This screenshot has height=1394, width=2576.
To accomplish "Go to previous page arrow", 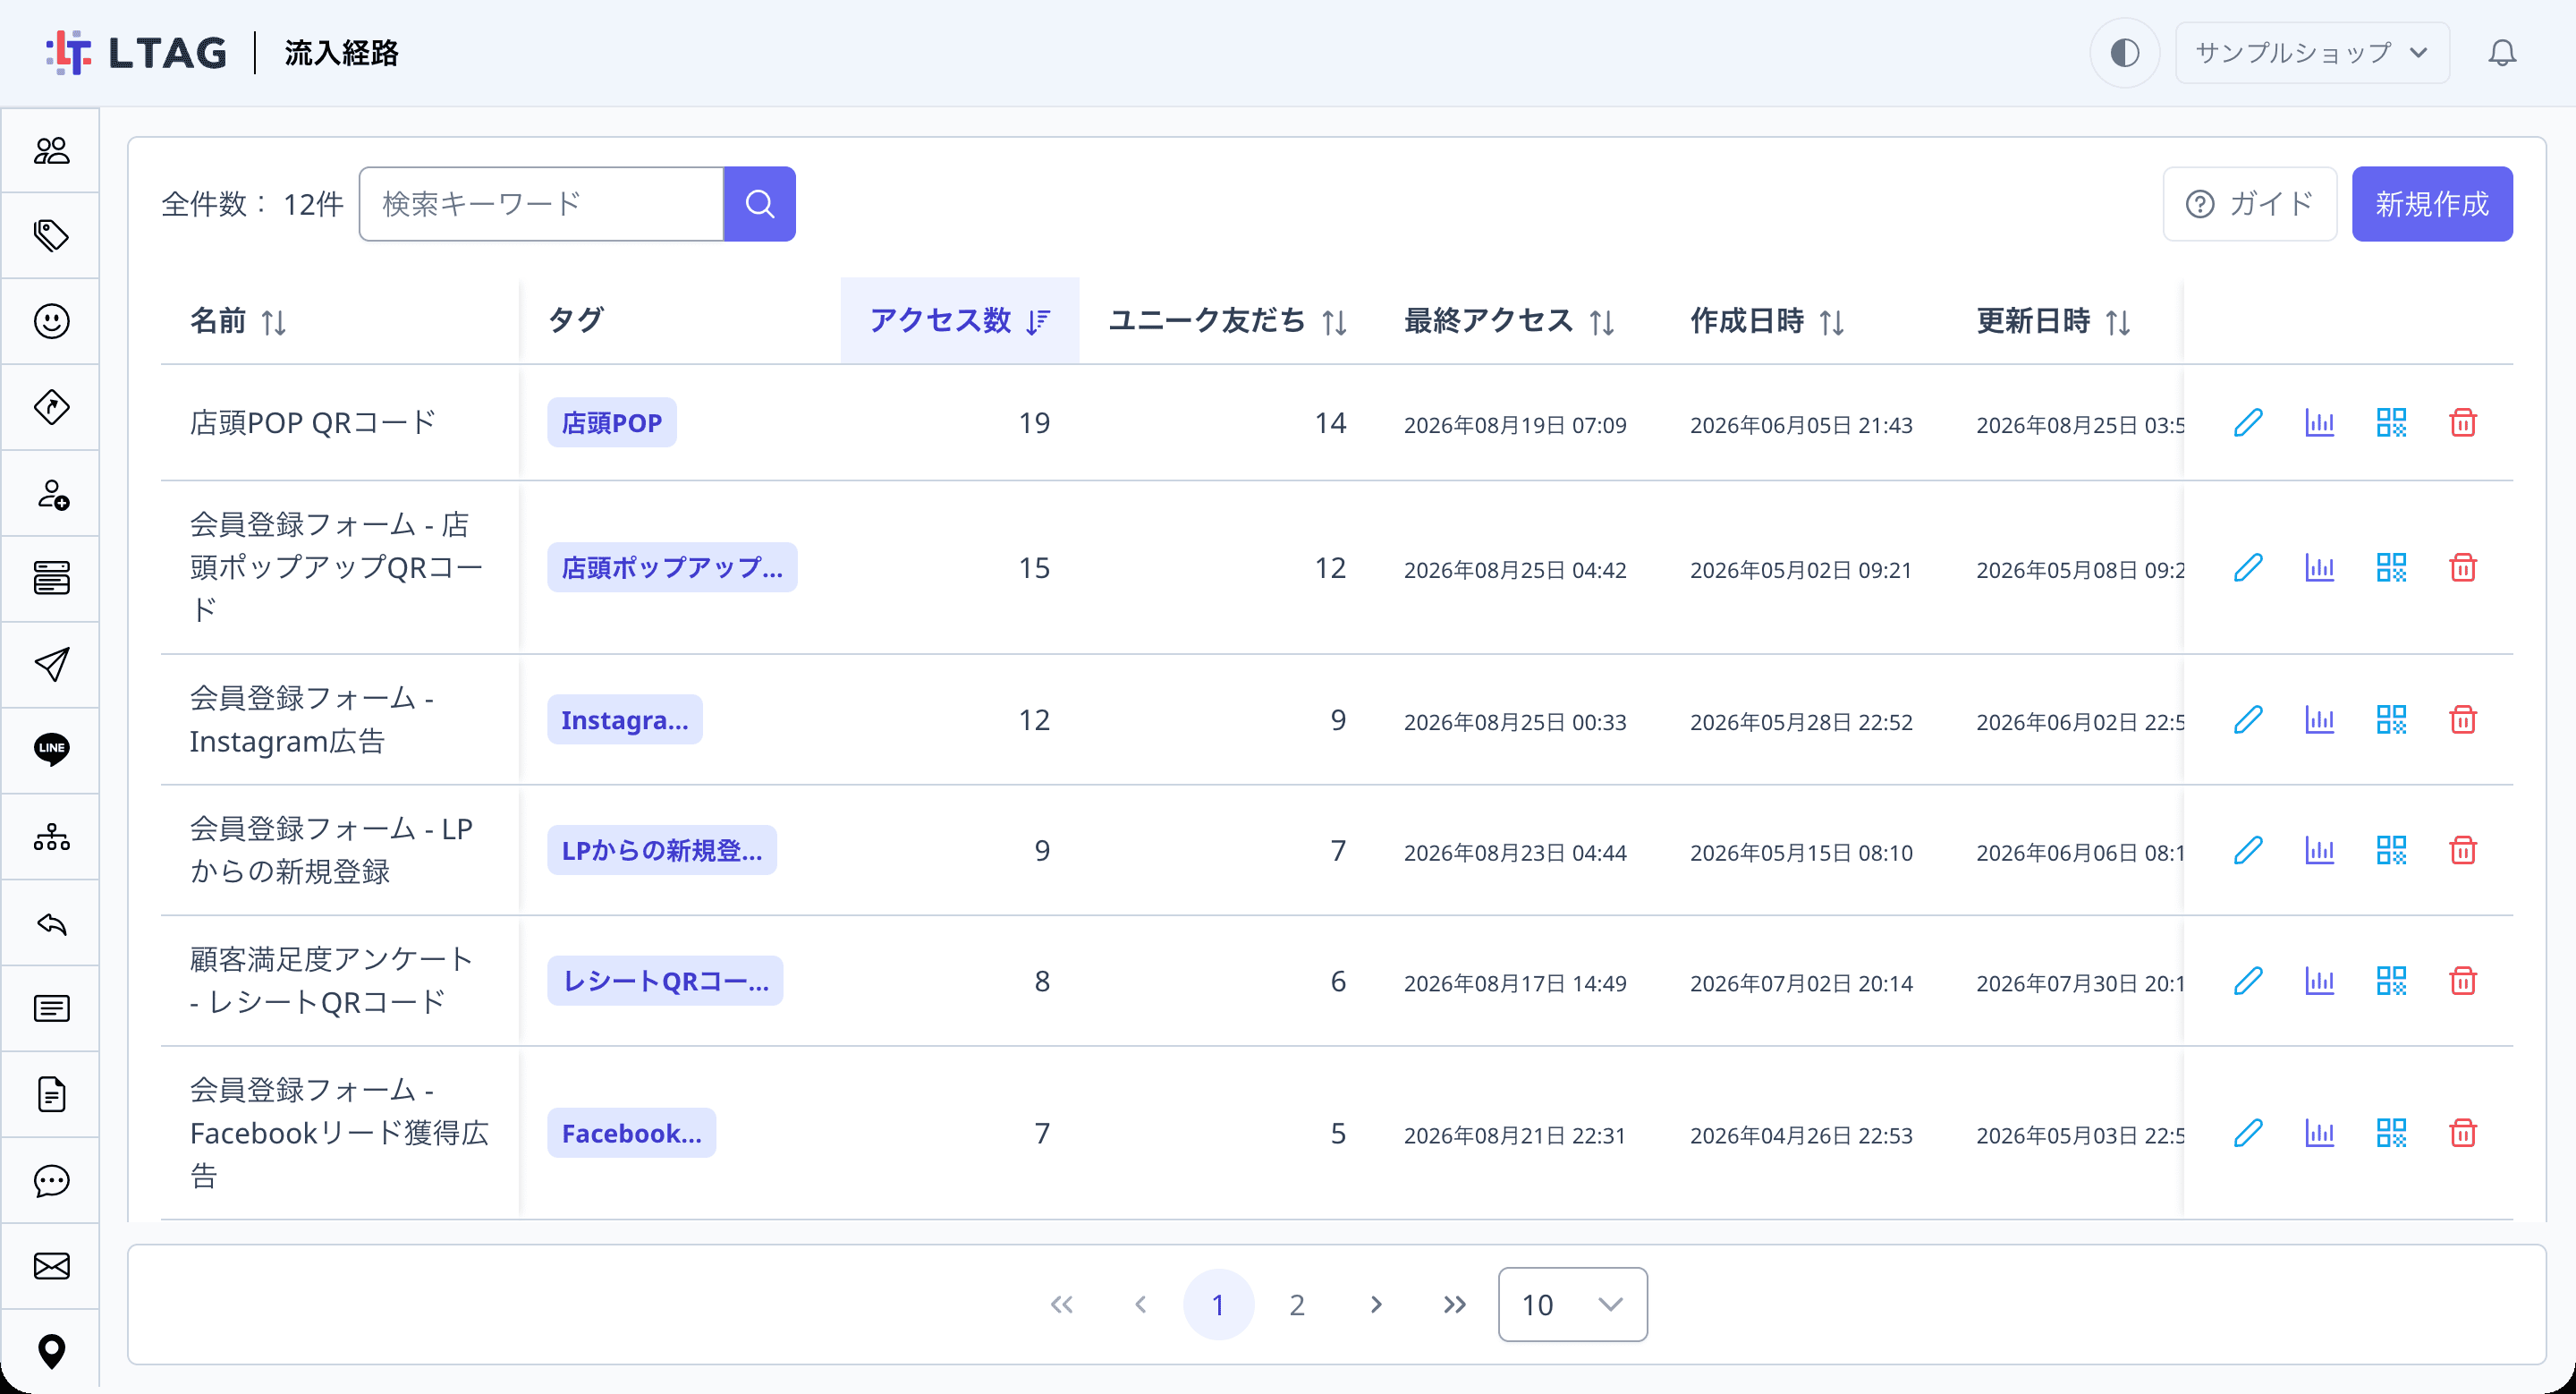I will pyautogui.click(x=1140, y=1305).
